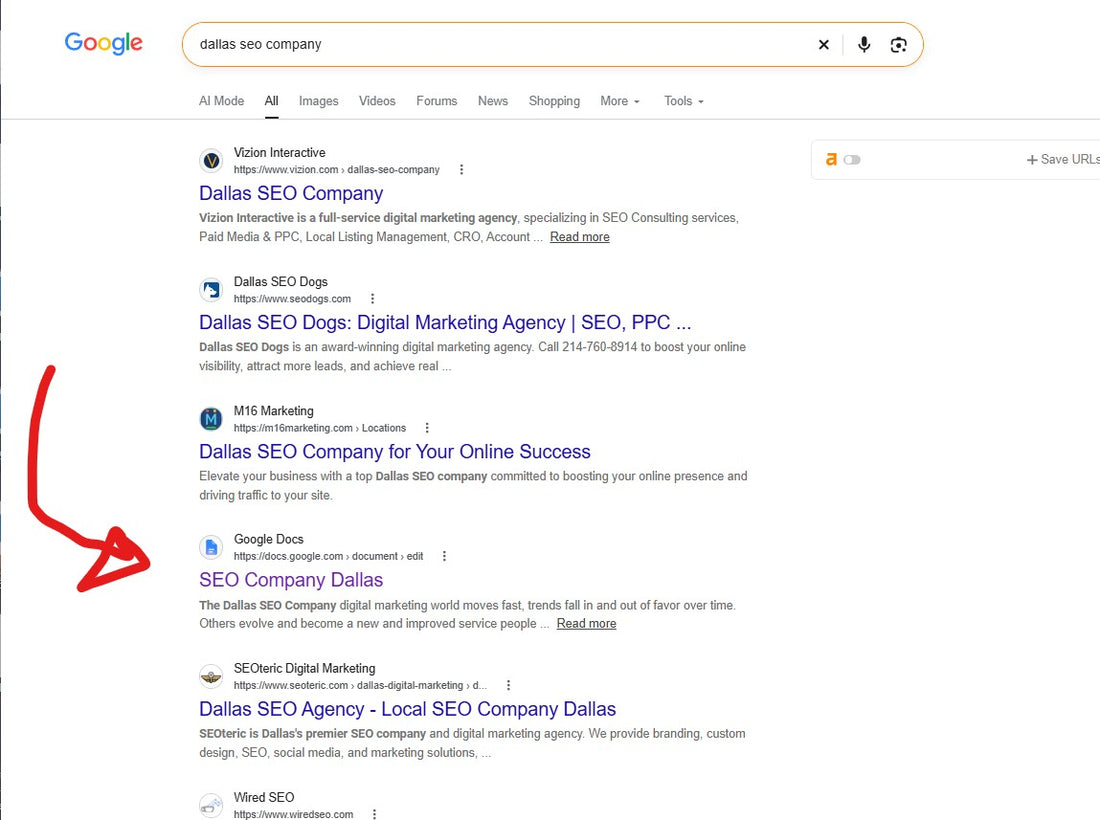This screenshot has width=1100, height=820.
Task: Switch to the Images tab
Action: click(318, 101)
